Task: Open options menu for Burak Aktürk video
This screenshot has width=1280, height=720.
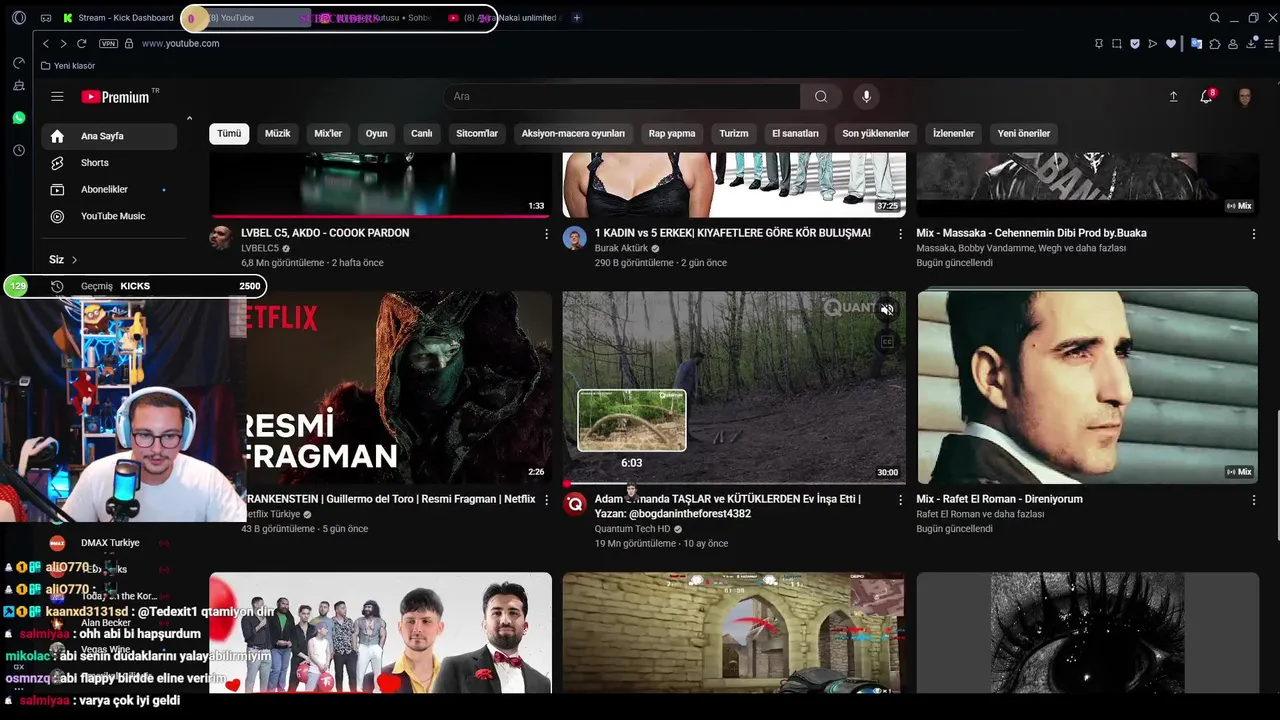Action: (x=900, y=234)
